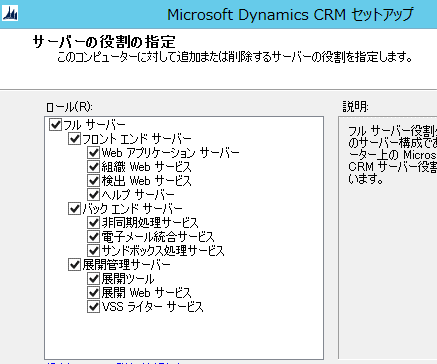This screenshot has height=364, width=437.
Task: Click the Microsoft Dynamics CRM セットアップ title
Action: [x=290, y=15]
